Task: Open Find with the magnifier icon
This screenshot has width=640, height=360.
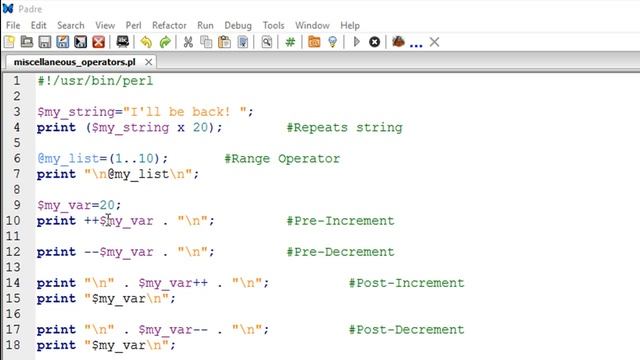Action: (267, 42)
